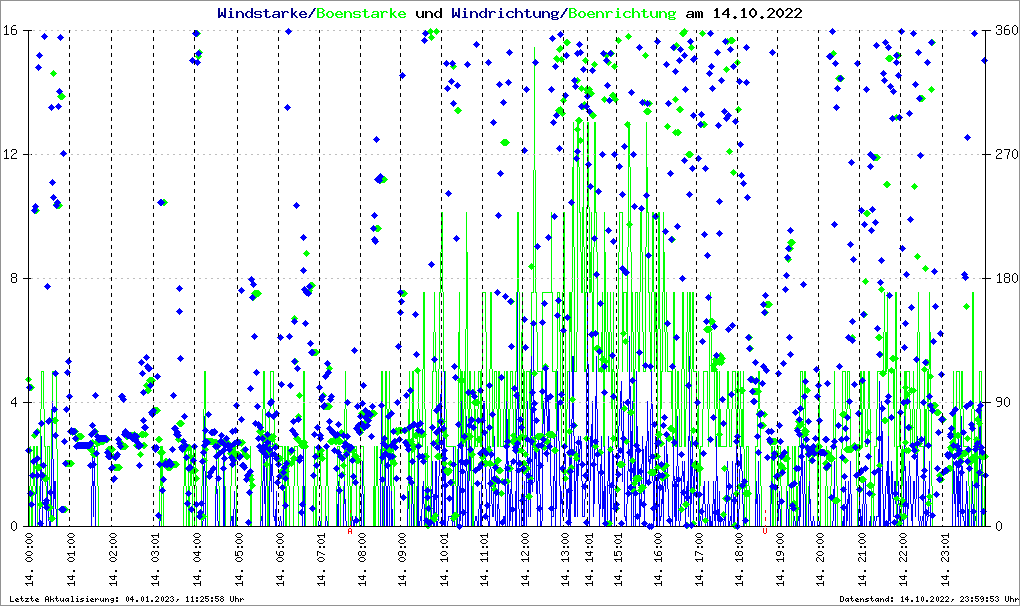Click the direction axis value 360
The width and height of the screenshot is (1020, 606).
[x=1007, y=31]
